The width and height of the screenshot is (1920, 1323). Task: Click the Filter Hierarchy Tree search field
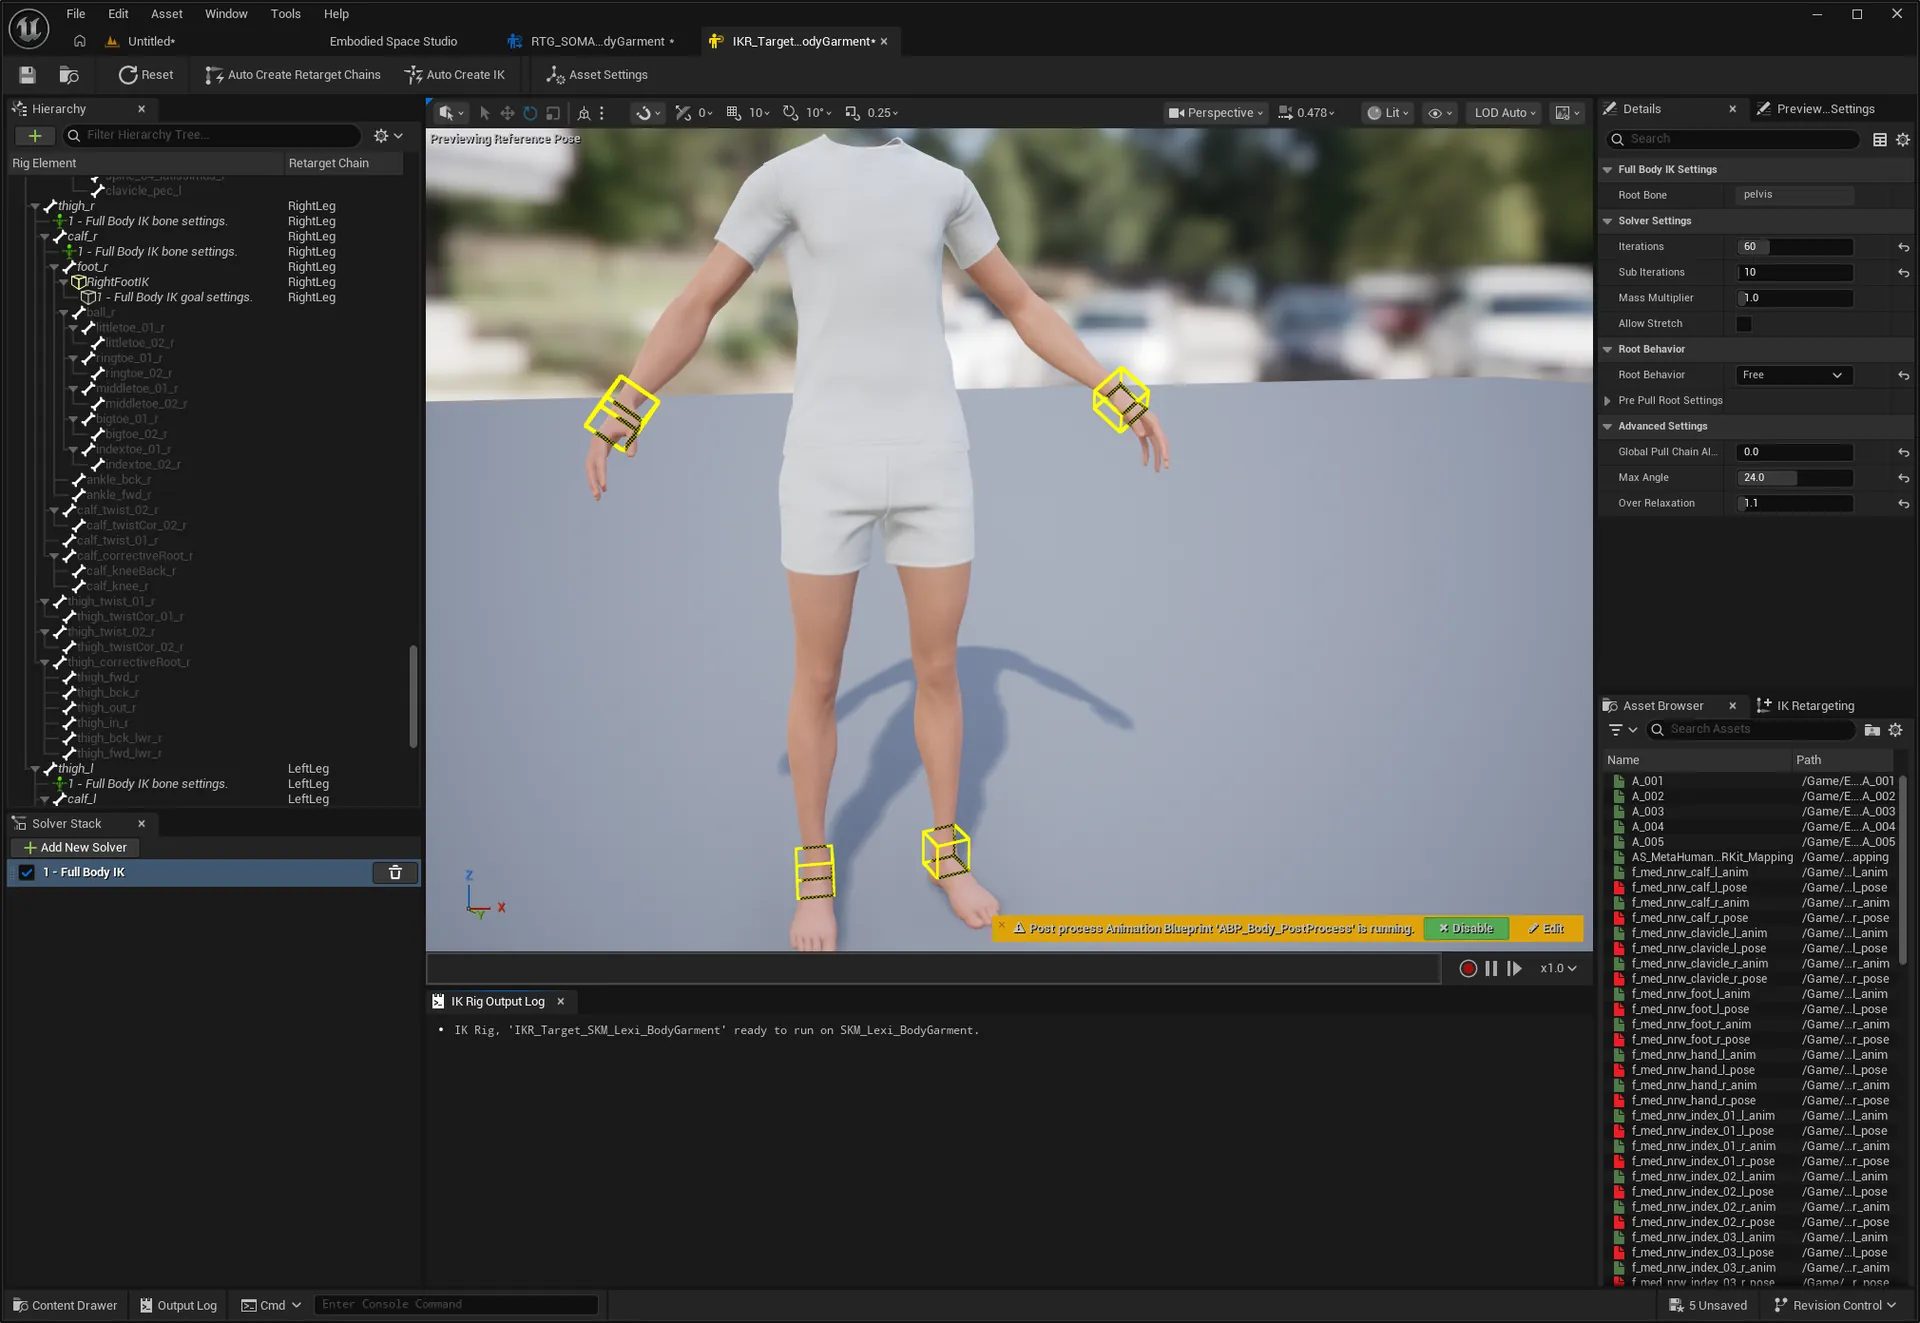click(x=211, y=135)
